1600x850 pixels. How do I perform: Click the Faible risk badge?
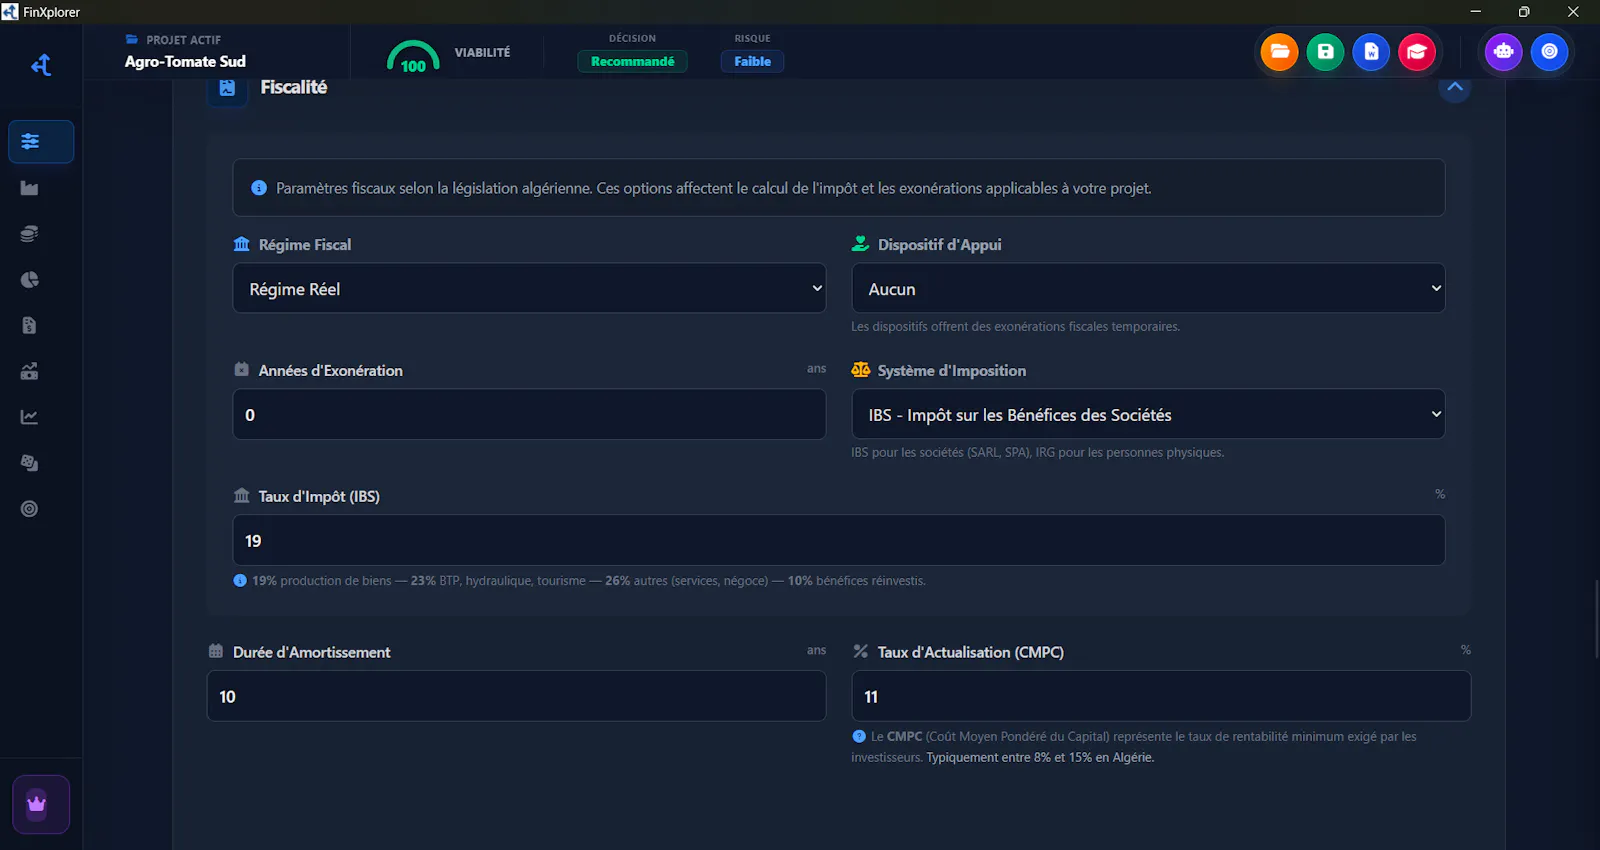click(752, 61)
